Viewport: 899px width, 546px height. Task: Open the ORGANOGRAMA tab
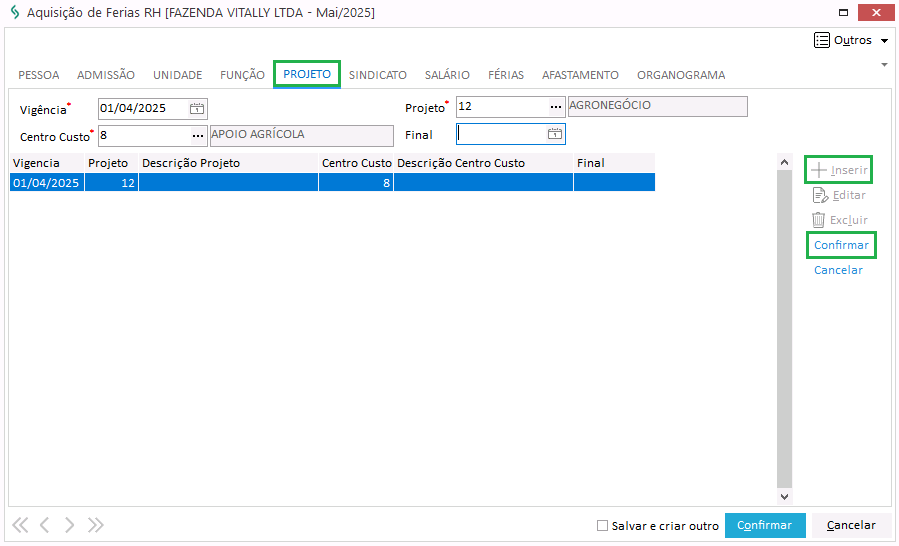point(681,75)
